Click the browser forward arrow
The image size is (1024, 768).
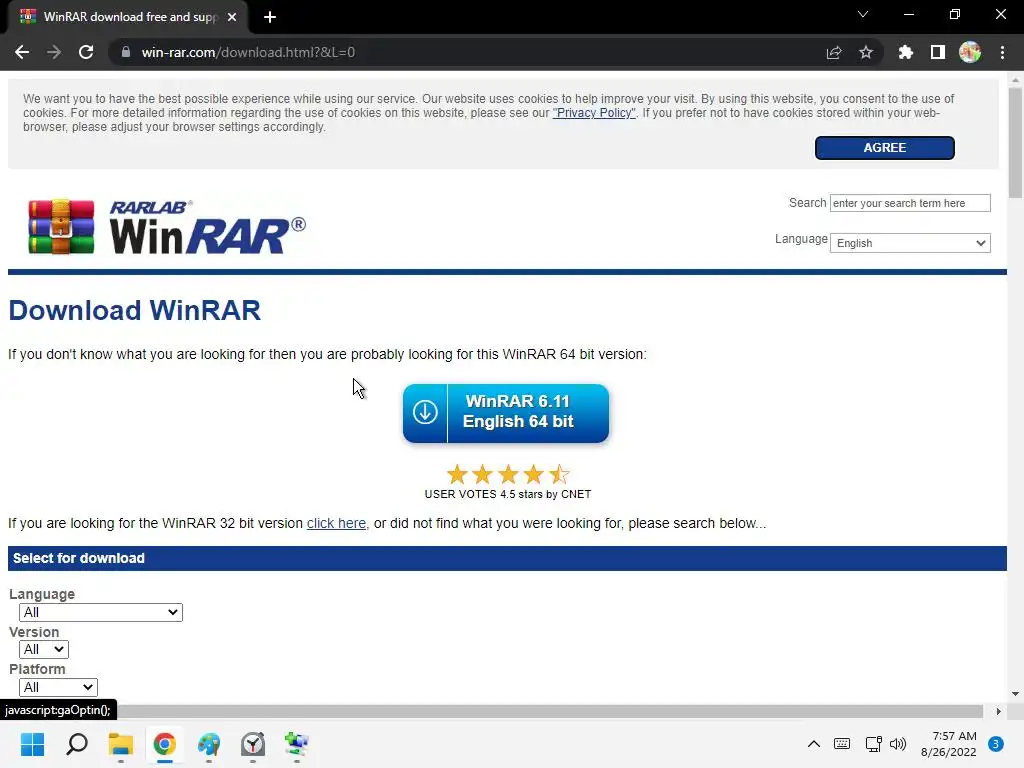point(54,52)
